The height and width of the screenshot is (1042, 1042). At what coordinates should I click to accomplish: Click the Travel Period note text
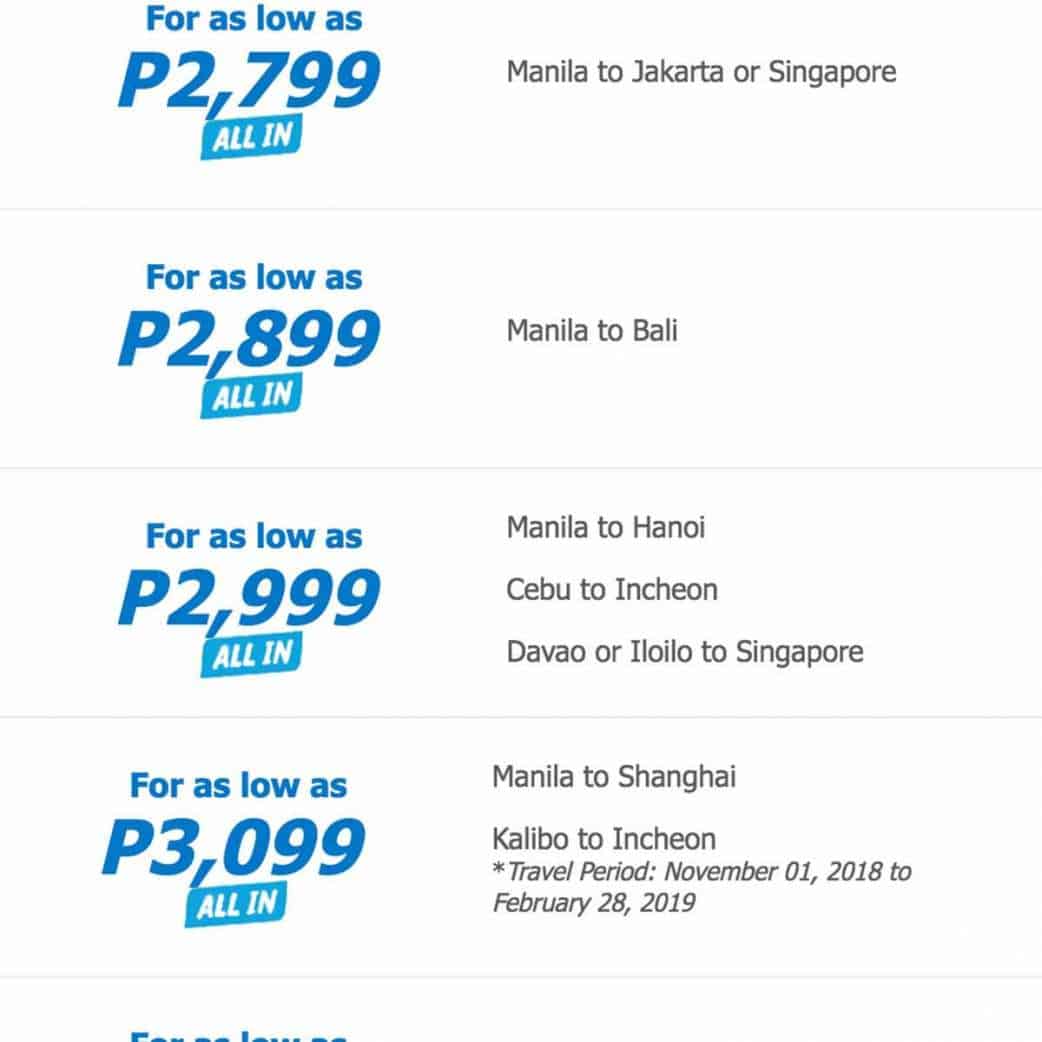tap(701, 887)
